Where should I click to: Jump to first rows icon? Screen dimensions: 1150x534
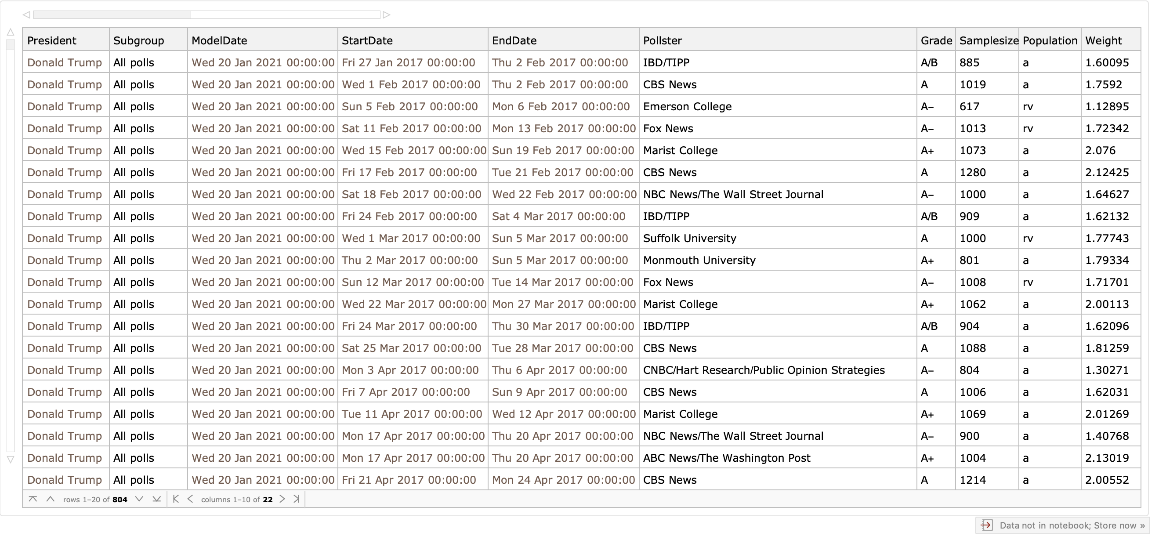33,499
